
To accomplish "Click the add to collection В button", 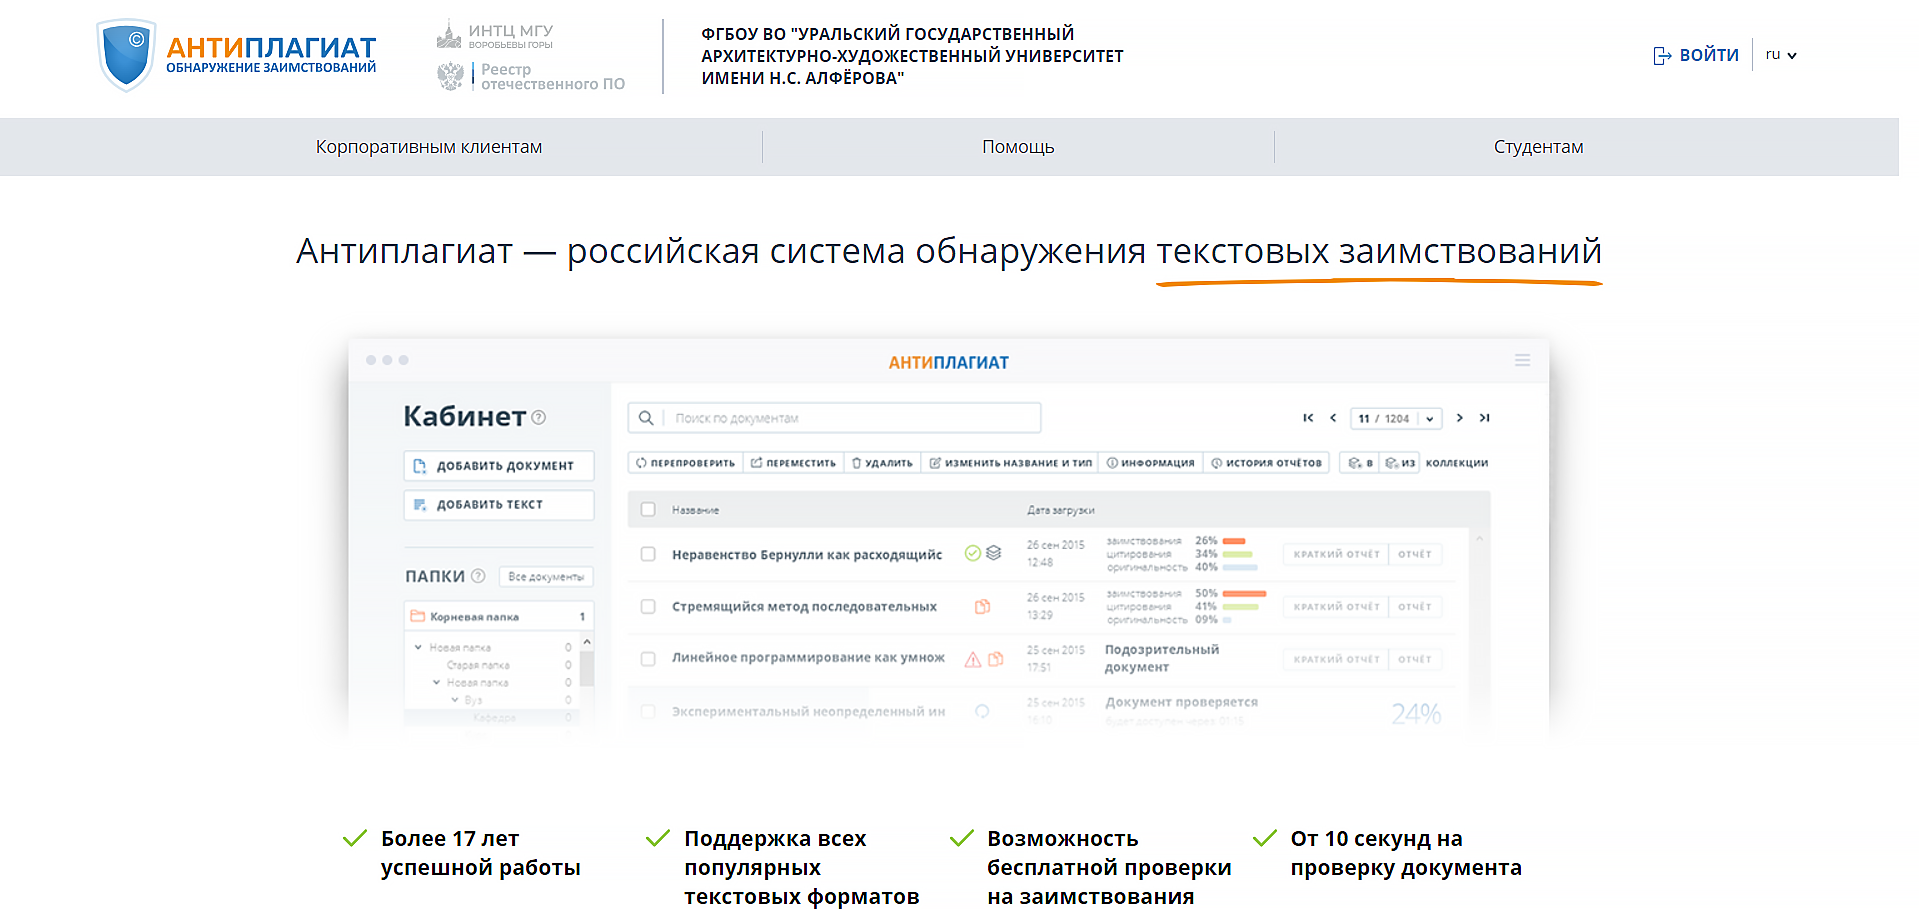I will click(1360, 463).
